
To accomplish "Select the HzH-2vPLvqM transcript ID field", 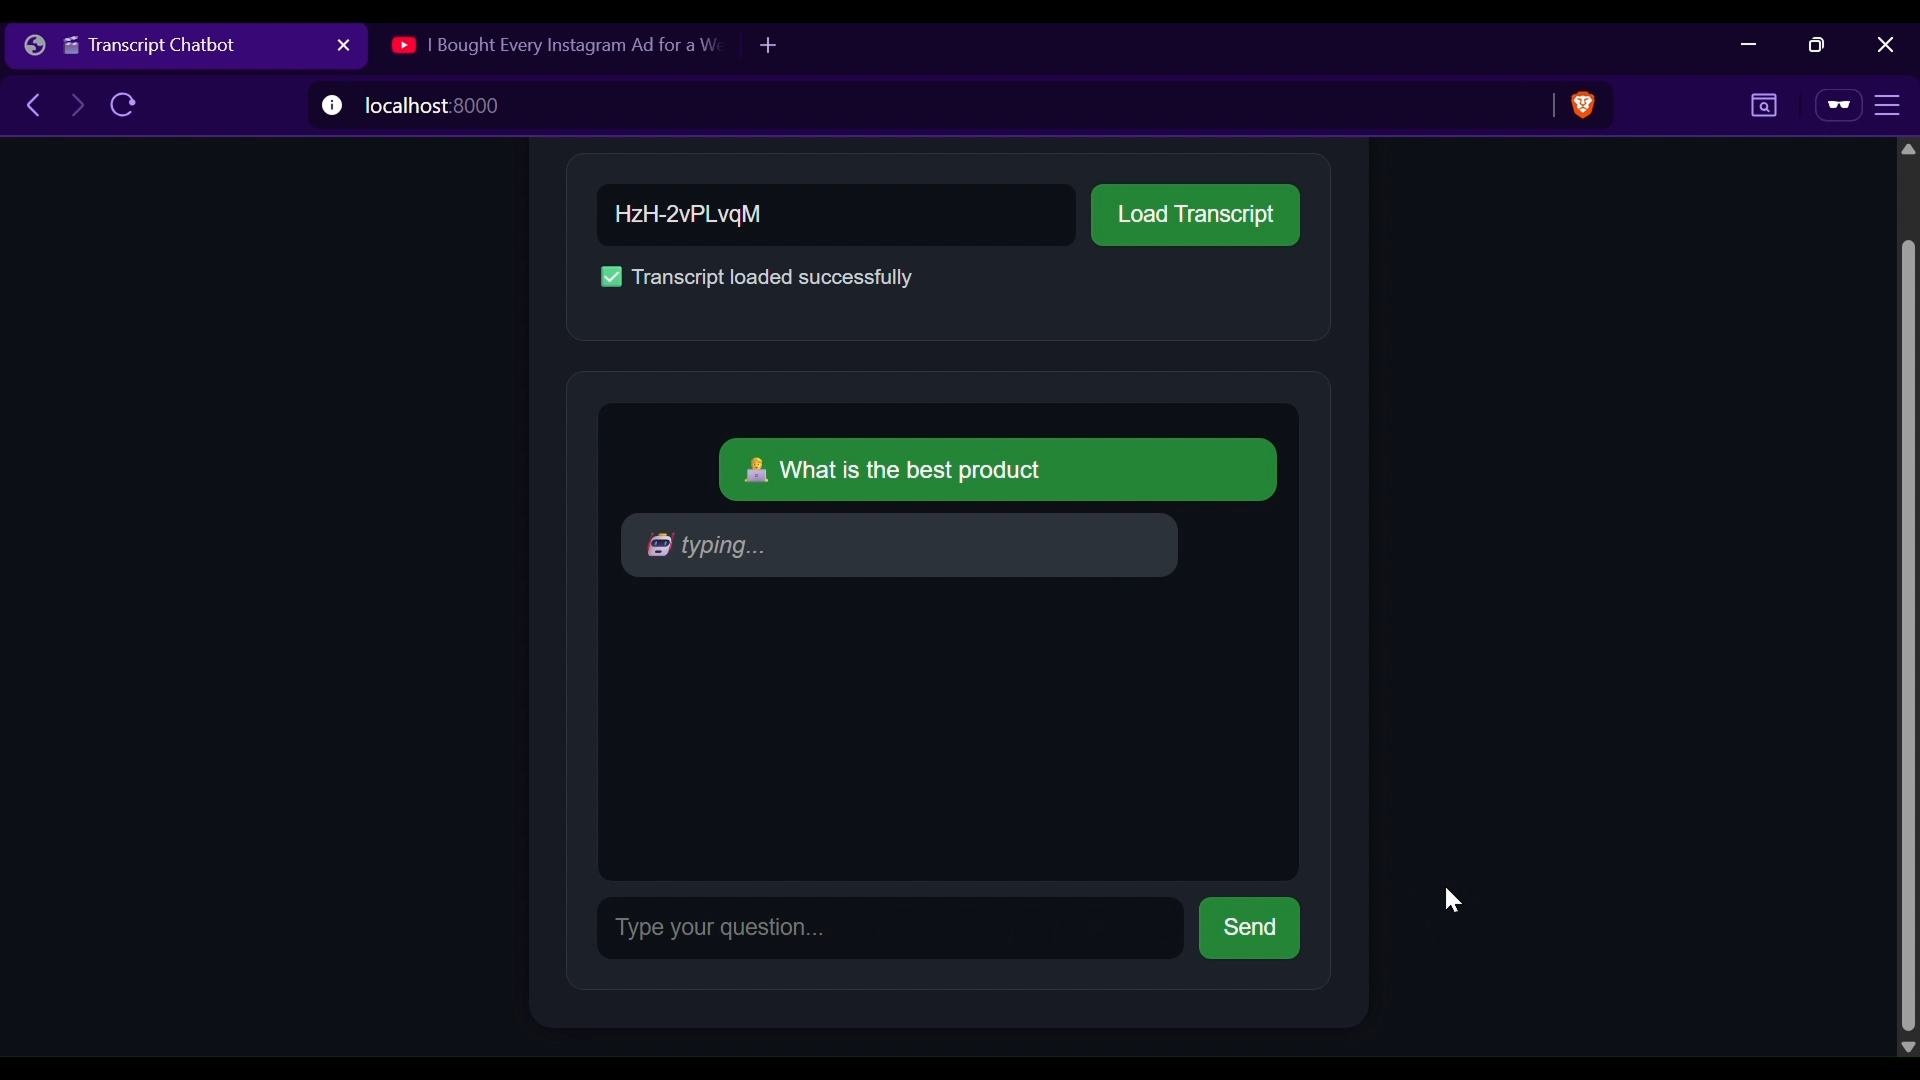I will pyautogui.click(x=836, y=215).
